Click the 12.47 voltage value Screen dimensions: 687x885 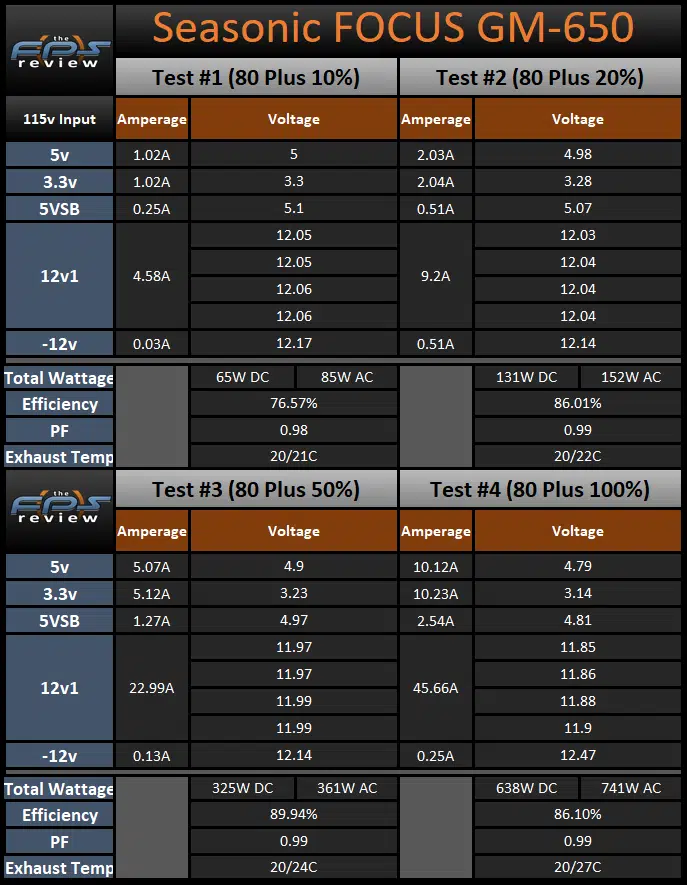coord(577,755)
